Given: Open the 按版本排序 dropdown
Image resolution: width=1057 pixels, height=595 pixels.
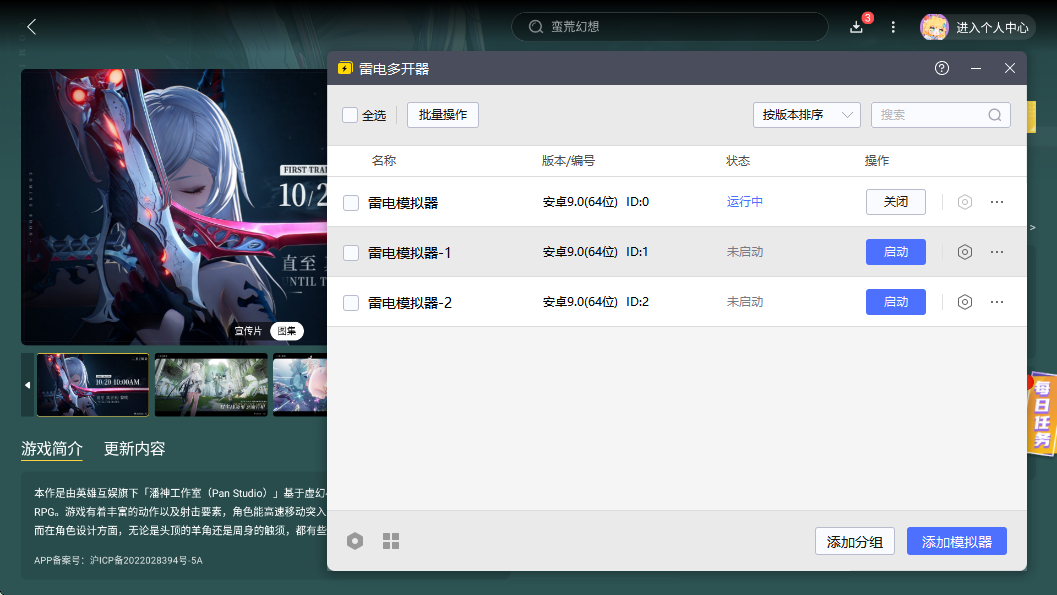Looking at the screenshot, I should 806,115.
